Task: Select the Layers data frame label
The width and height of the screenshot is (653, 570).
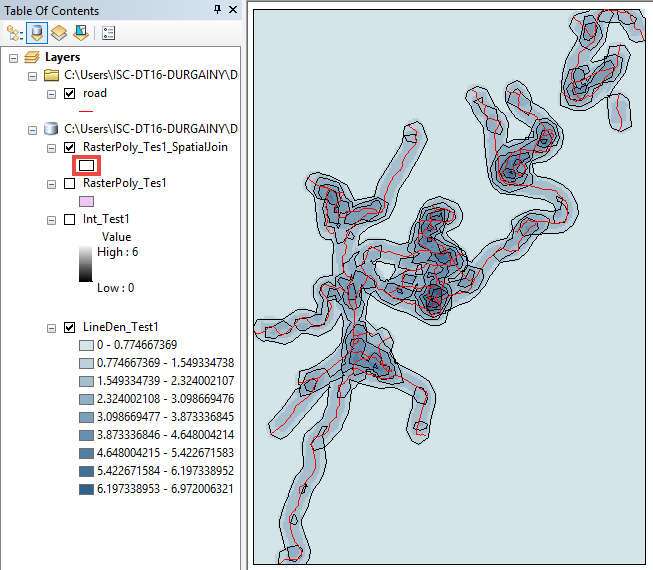Action: pyautogui.click(x=62, y=57)
